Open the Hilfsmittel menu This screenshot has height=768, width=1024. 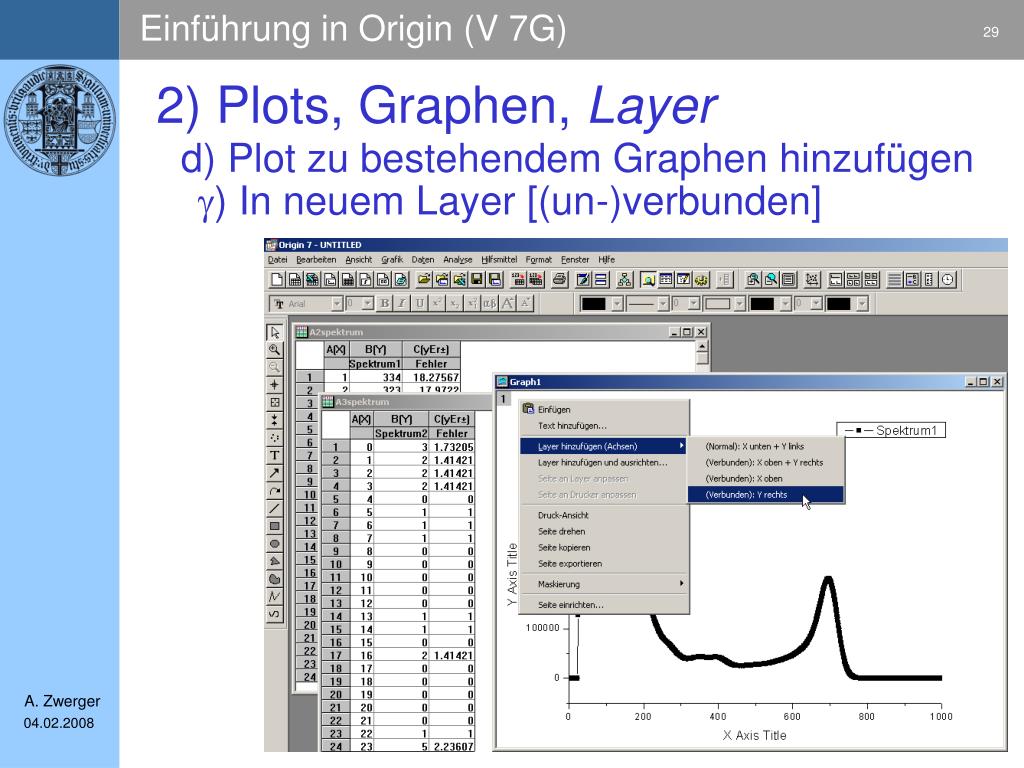(x=499, y=260)
